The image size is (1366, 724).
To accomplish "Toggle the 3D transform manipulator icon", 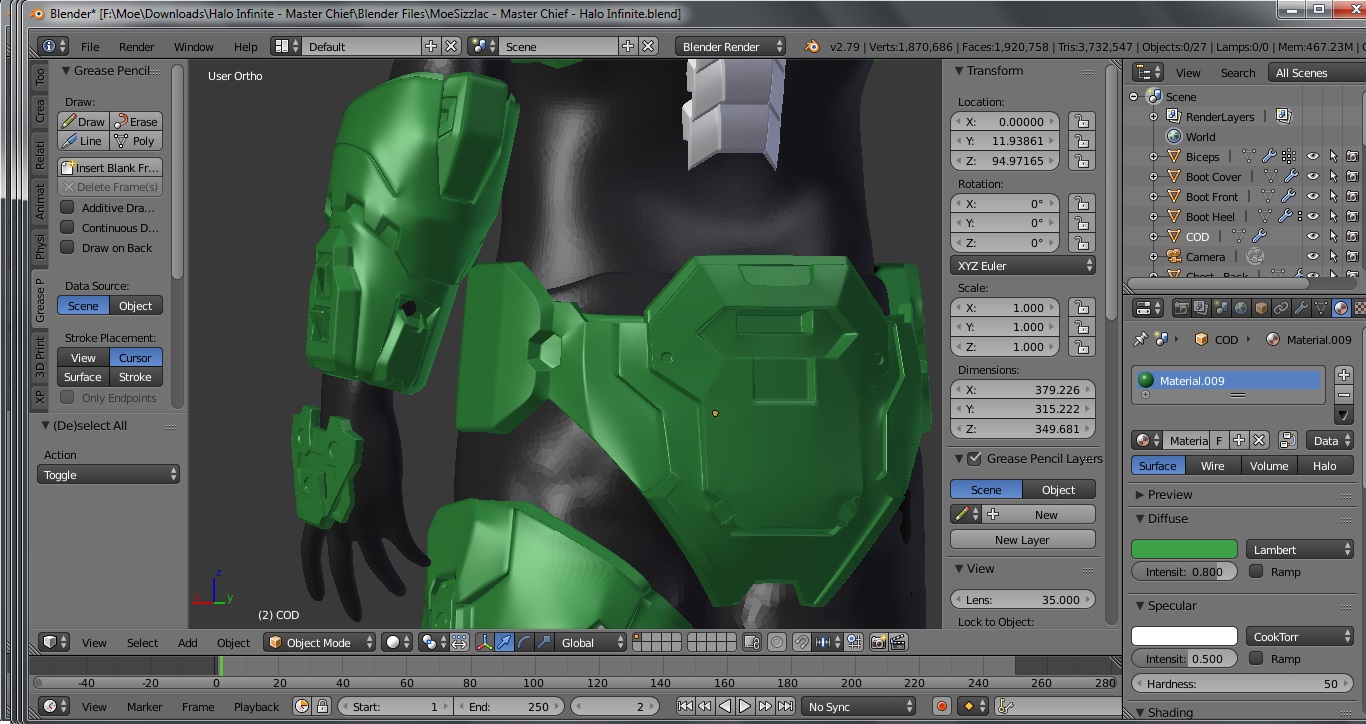I will [x=484, y=642].
